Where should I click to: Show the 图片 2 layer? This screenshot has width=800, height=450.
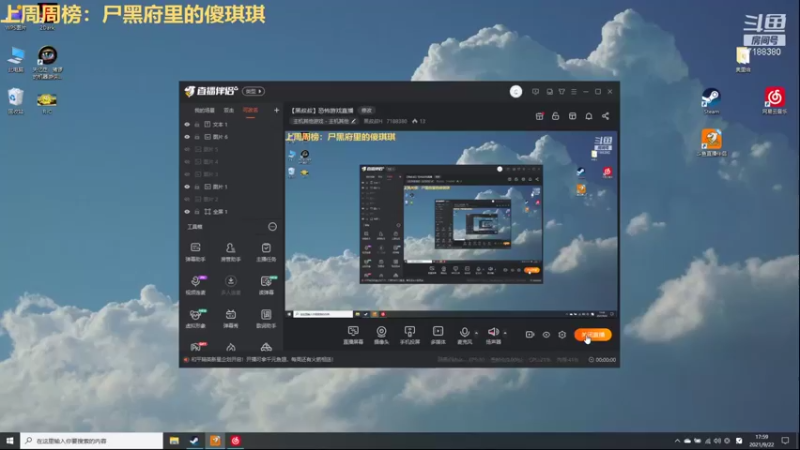[x=187, y=199]
